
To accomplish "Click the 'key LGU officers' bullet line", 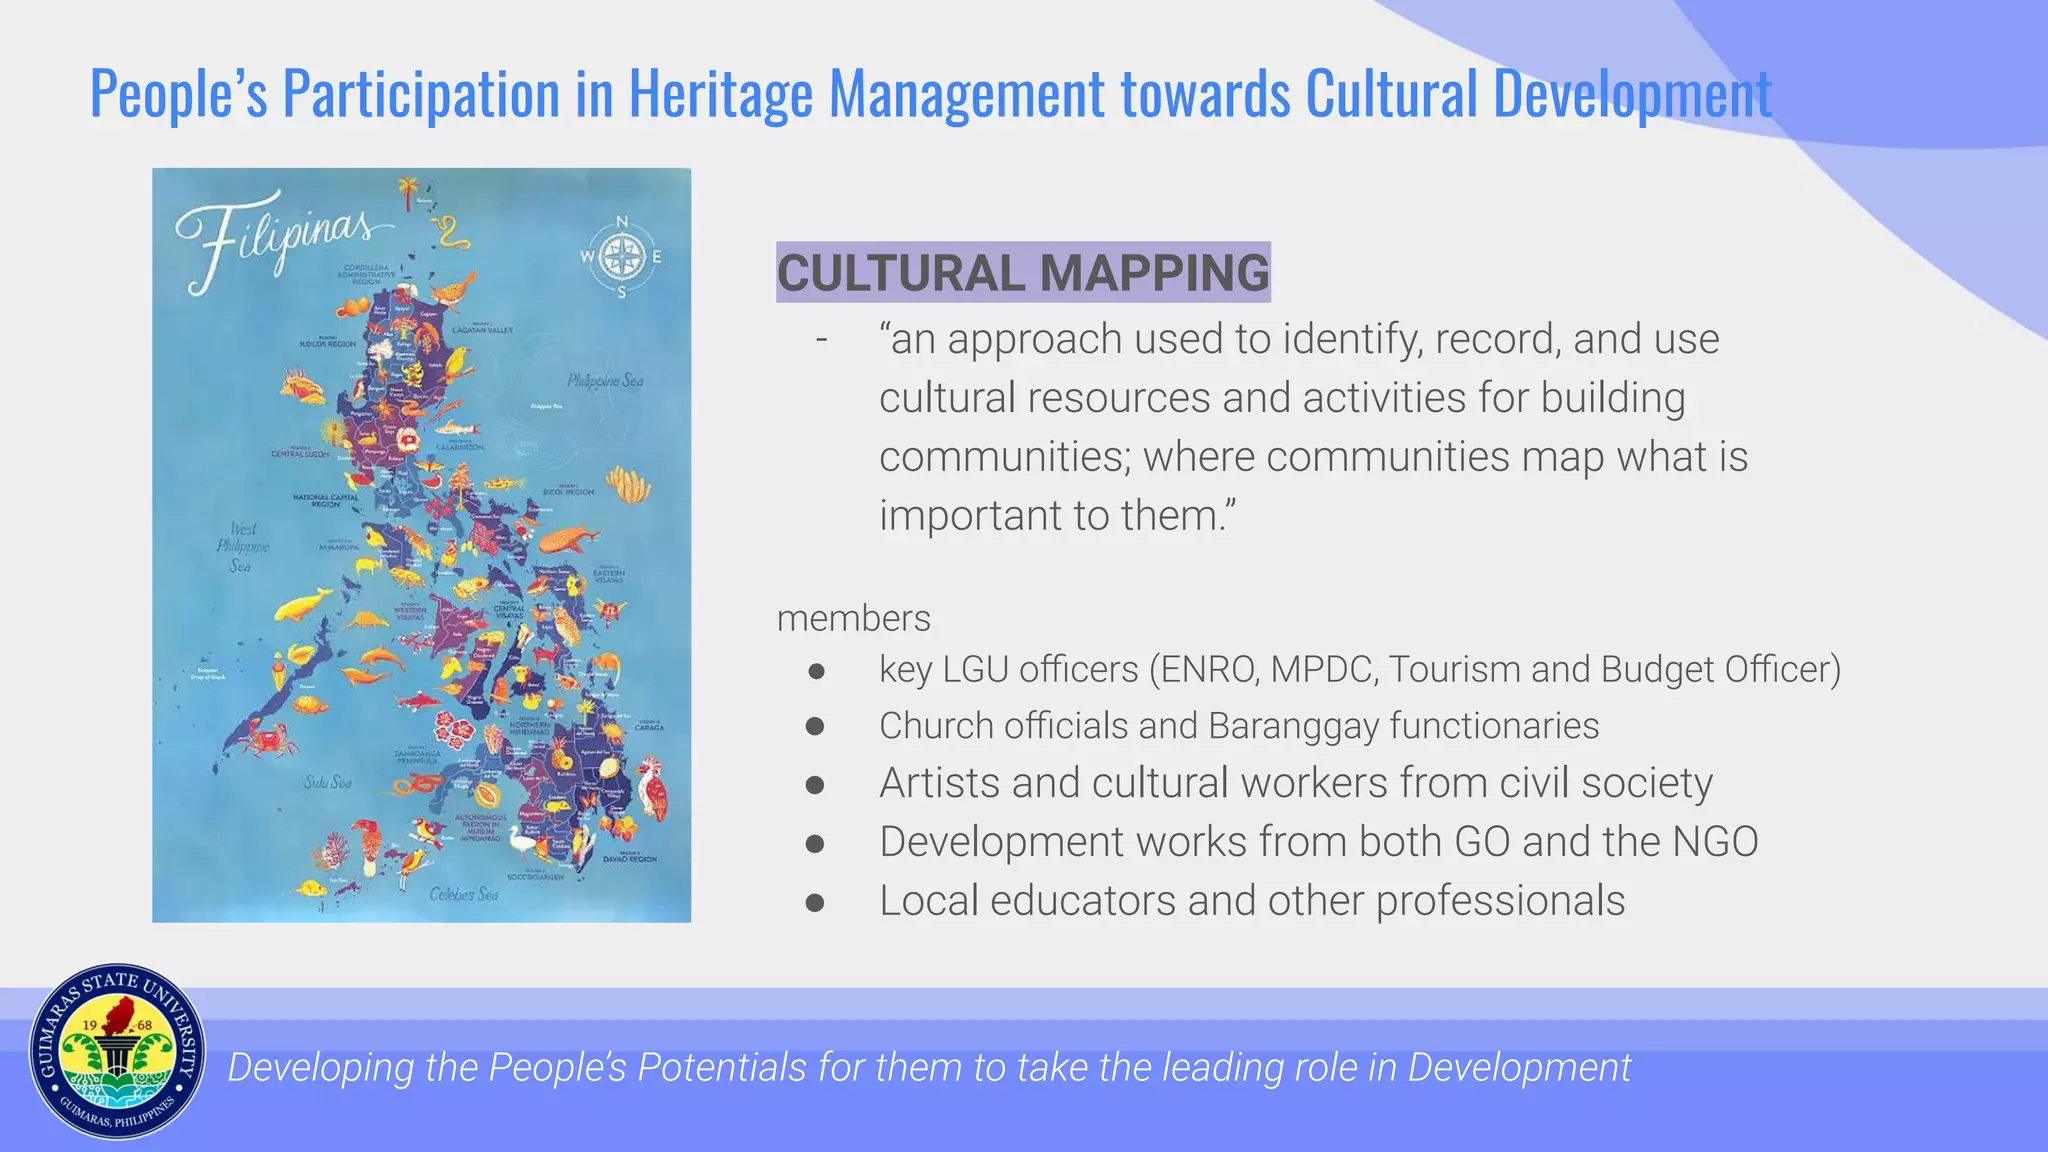I will [1359, 669].
